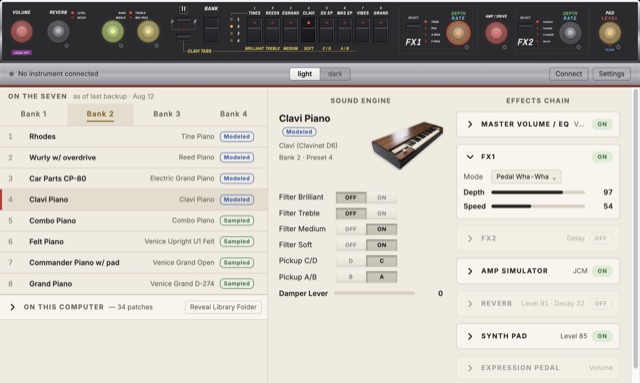Adjust the Damper Lever slider
Viewport: 640px width, 383px height.
click(374, 293)
